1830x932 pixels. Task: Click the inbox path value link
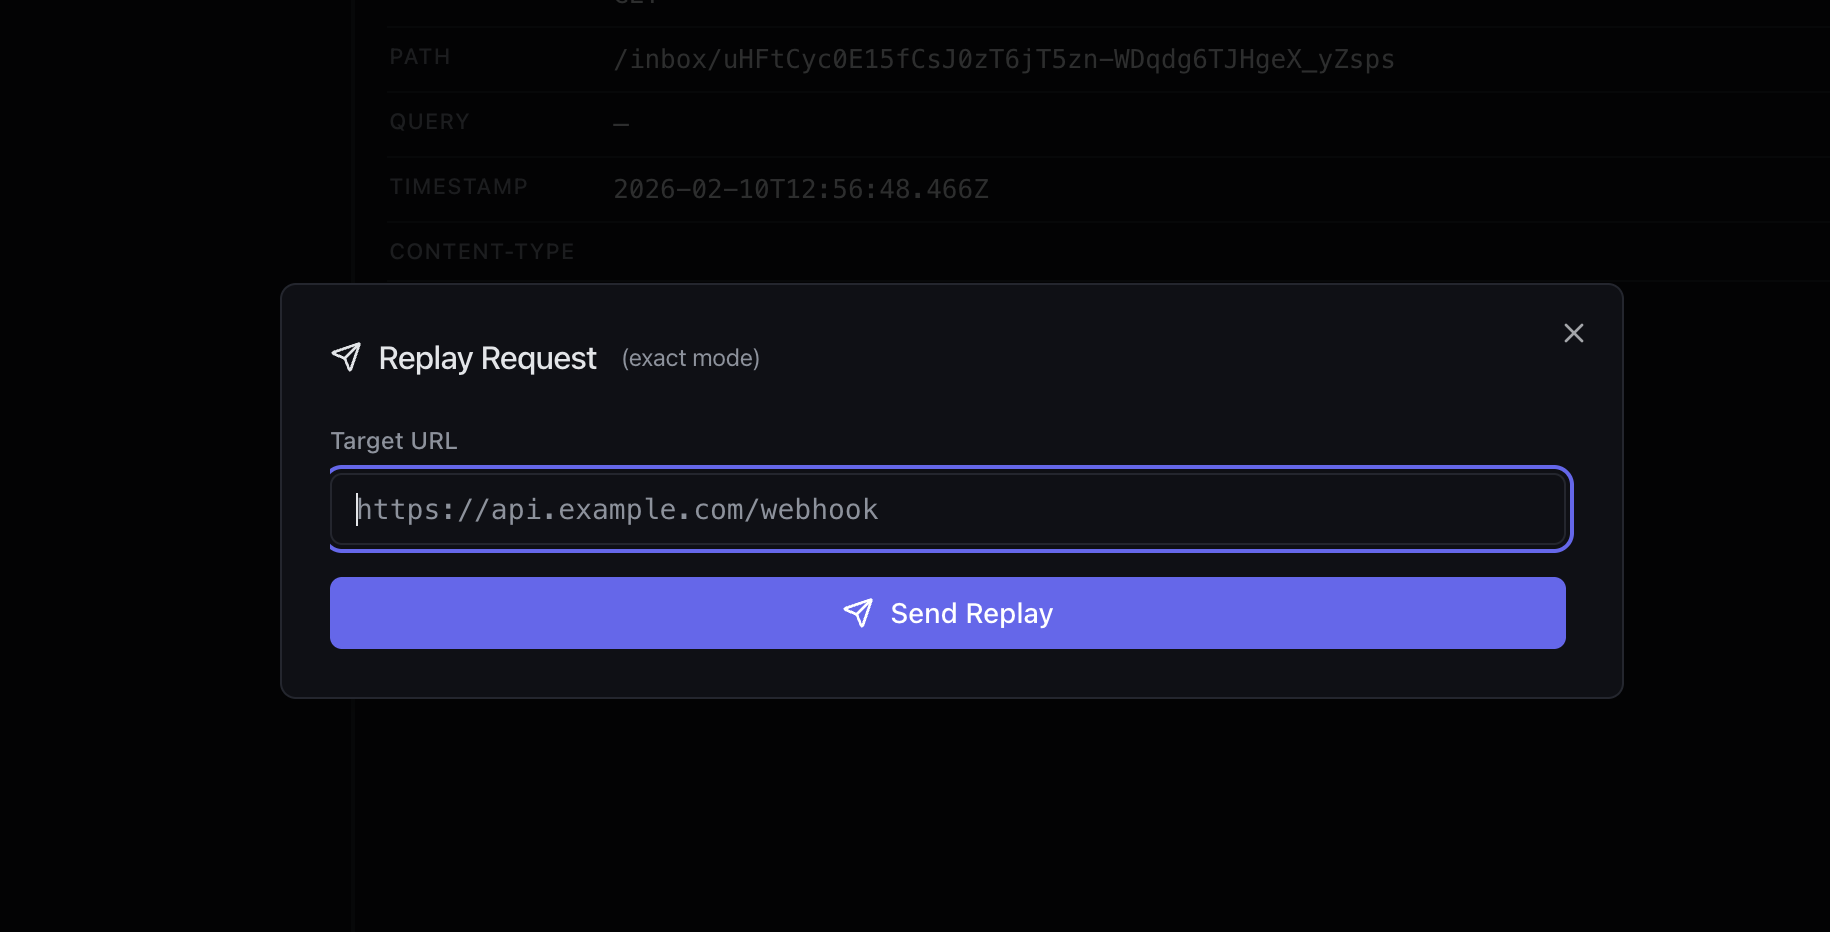1004,59
